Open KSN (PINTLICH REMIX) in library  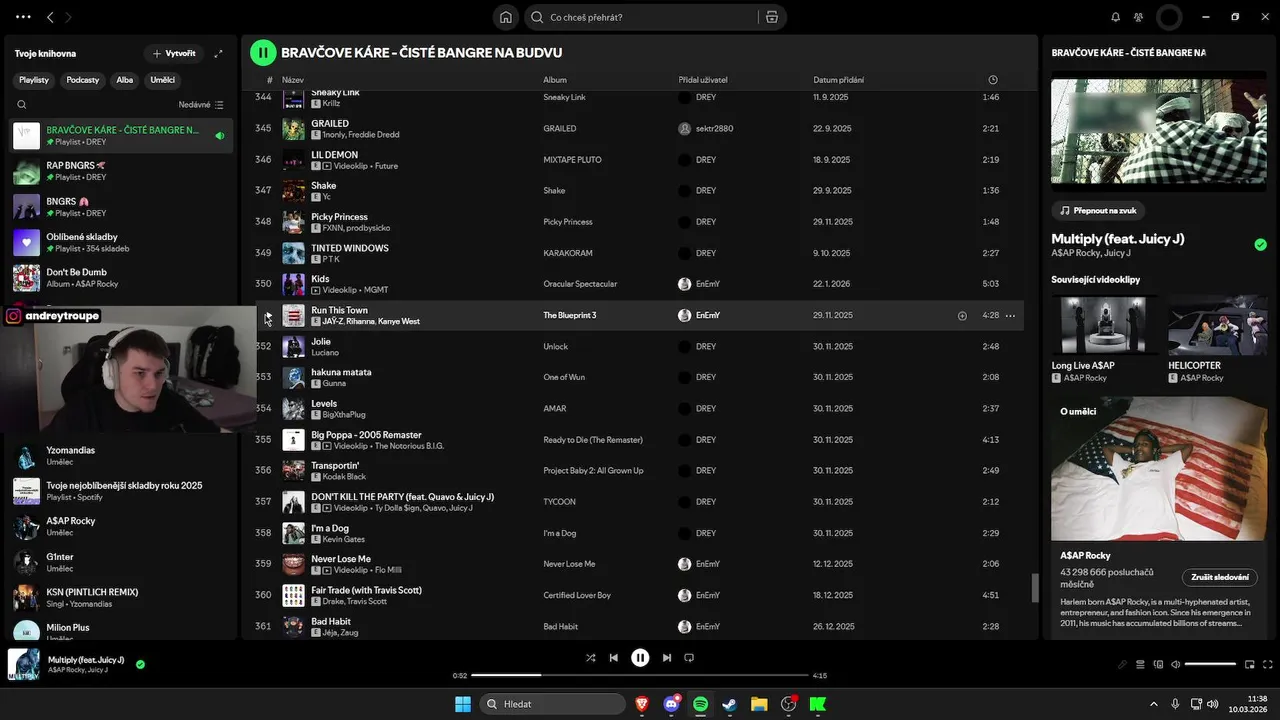[x=122, y=597]
